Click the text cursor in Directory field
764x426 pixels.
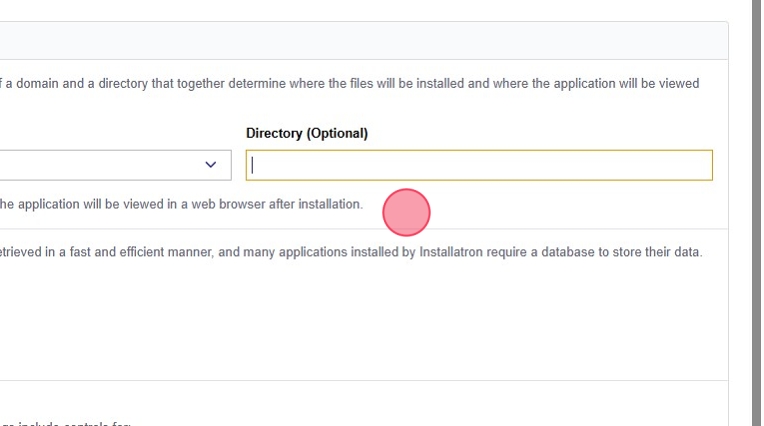coord(253,165)
